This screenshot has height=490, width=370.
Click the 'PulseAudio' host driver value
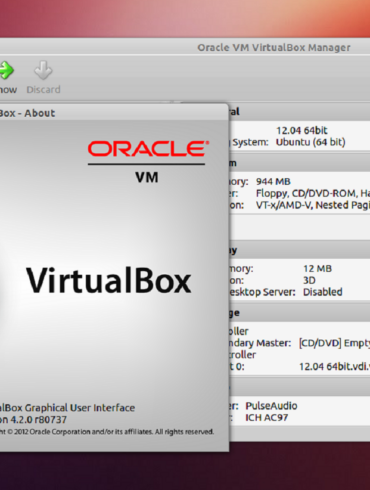pyautogui.click(x=271, y=406)
